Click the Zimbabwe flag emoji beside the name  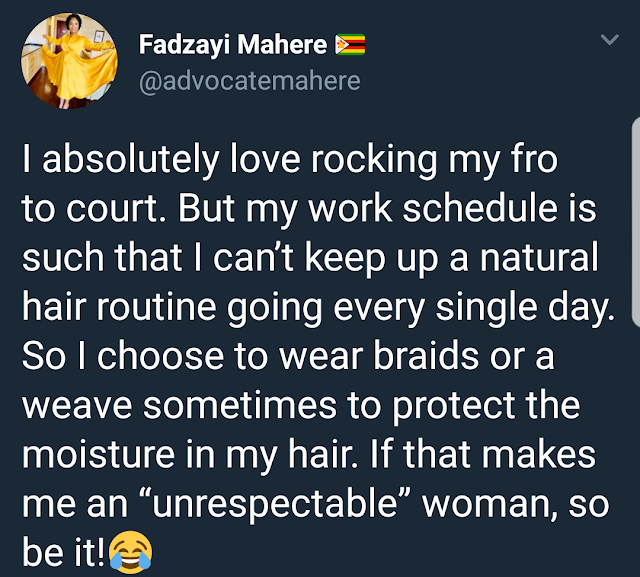[350, 45]
